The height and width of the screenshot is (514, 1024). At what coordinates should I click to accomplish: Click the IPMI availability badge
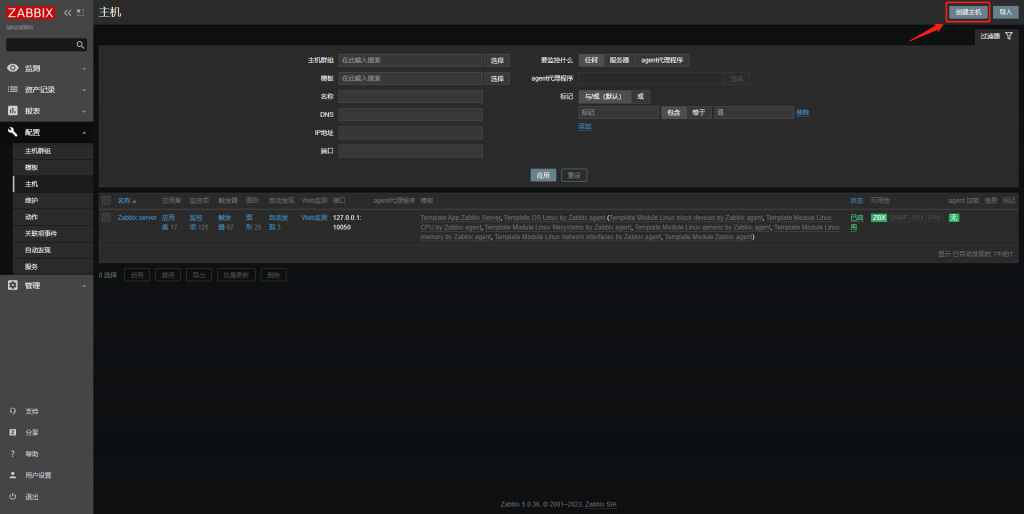pyautogui.click(x=935, y=217)
